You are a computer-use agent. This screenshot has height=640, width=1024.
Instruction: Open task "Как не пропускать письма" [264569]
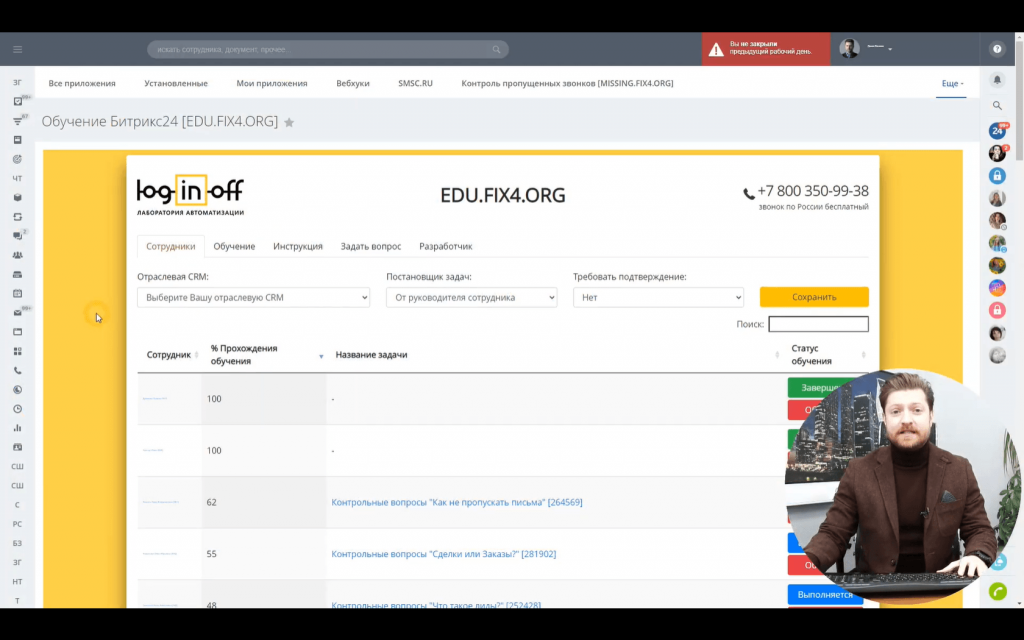(456, 502)
